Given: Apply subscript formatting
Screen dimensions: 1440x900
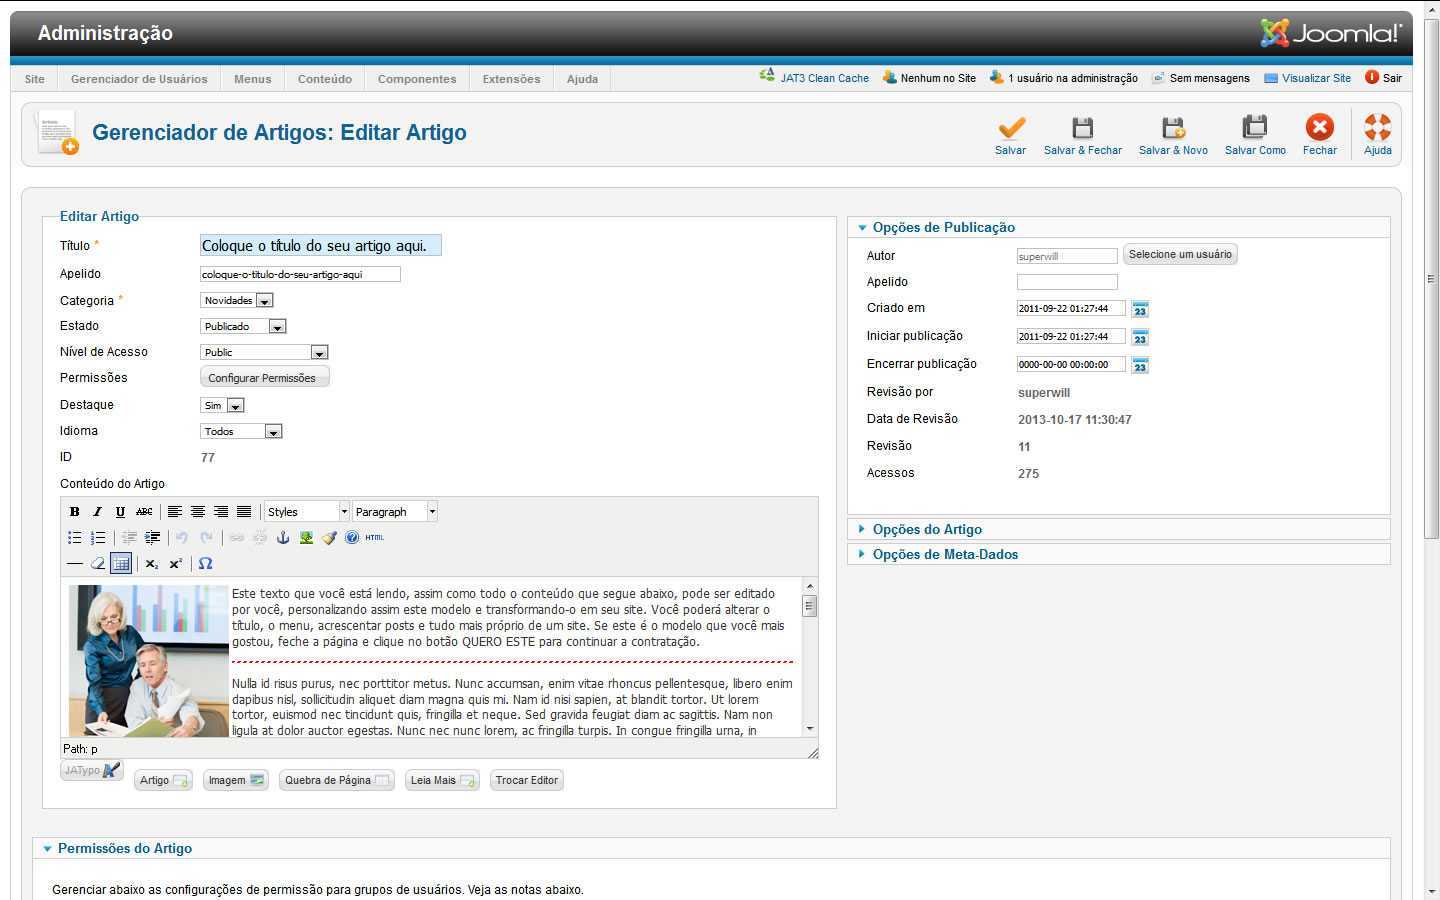Looking at the screenshot, I should [x=151, y=564].
